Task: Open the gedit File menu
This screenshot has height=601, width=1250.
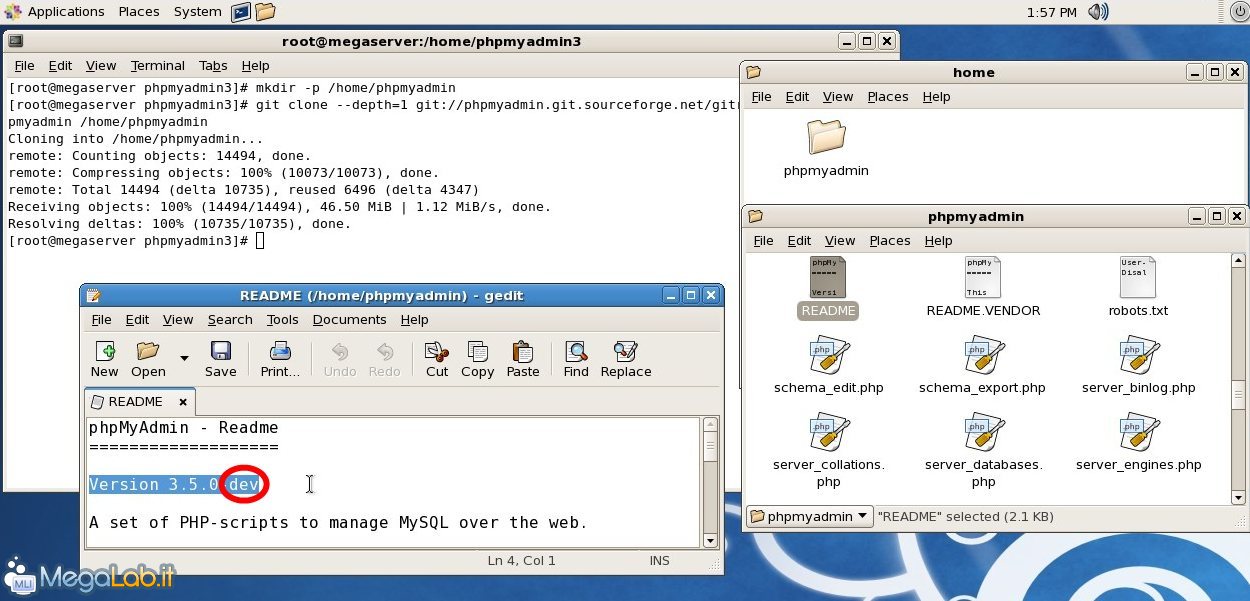Action: tap(102, 320)
